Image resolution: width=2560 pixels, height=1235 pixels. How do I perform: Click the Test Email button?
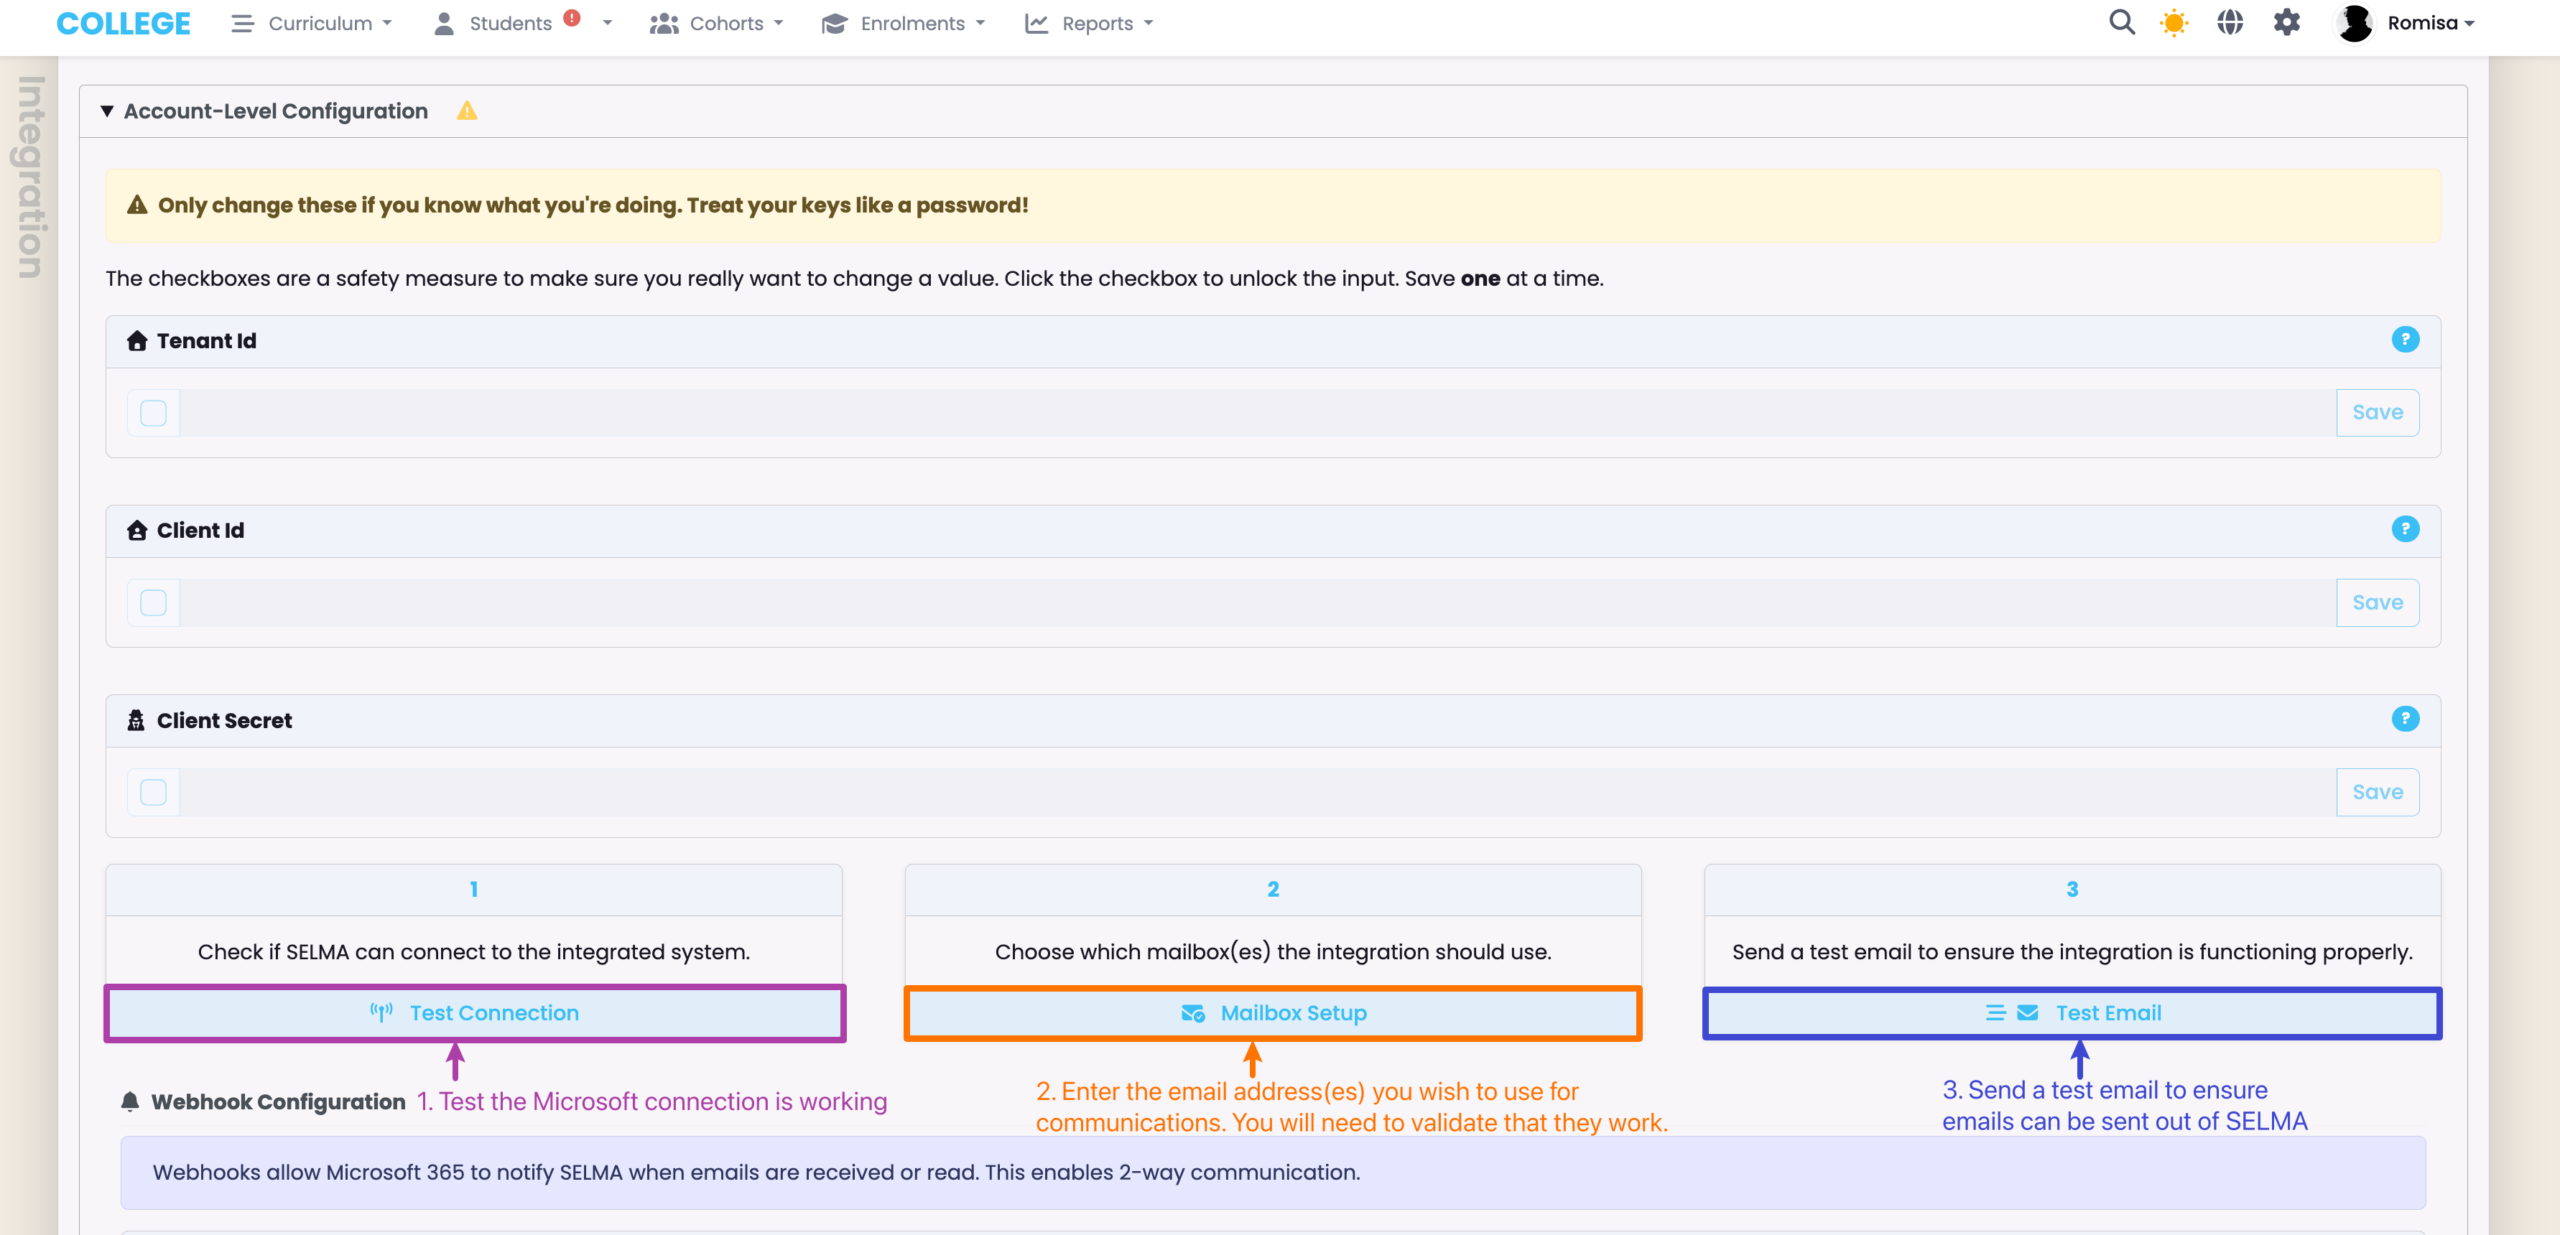pos(2072,1013)
